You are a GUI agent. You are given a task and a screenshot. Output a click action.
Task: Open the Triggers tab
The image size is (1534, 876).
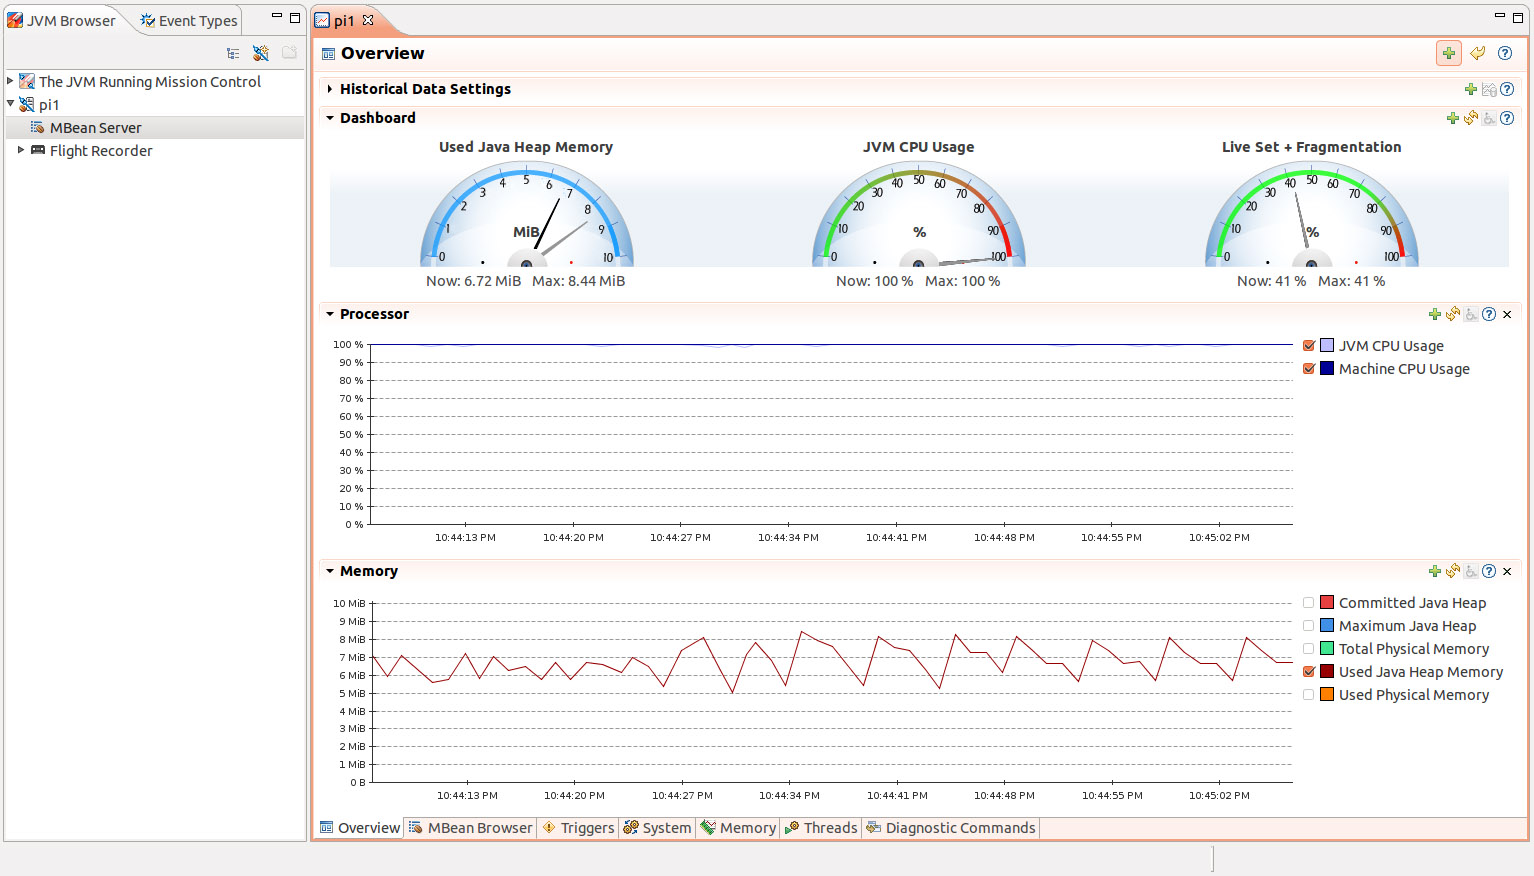pyautogui.click(x=578, y=828)
